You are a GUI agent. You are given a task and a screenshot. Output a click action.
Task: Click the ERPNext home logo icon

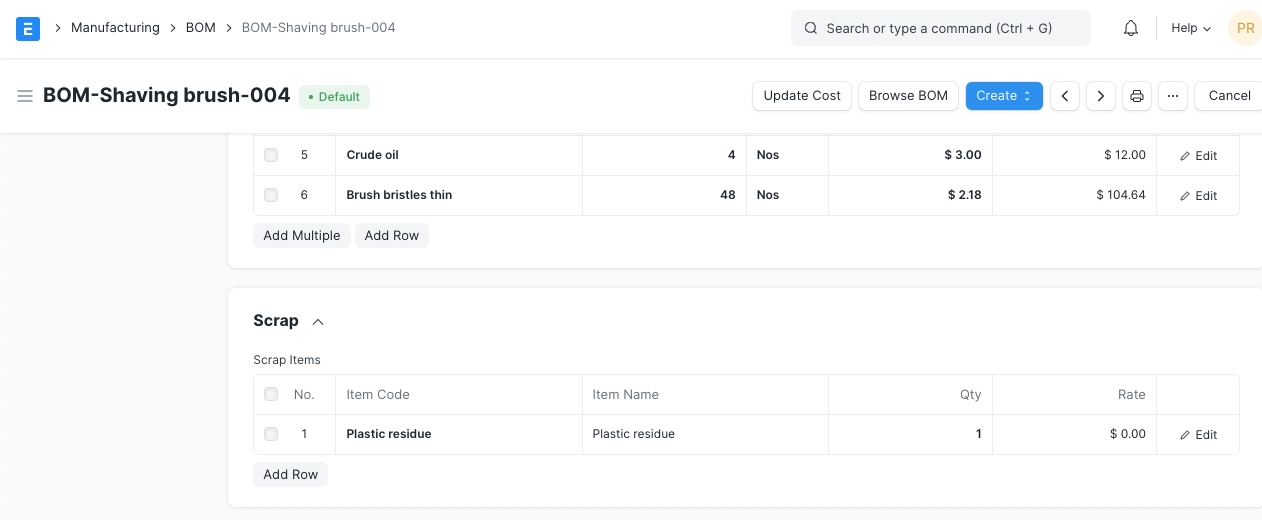point(28,28)
